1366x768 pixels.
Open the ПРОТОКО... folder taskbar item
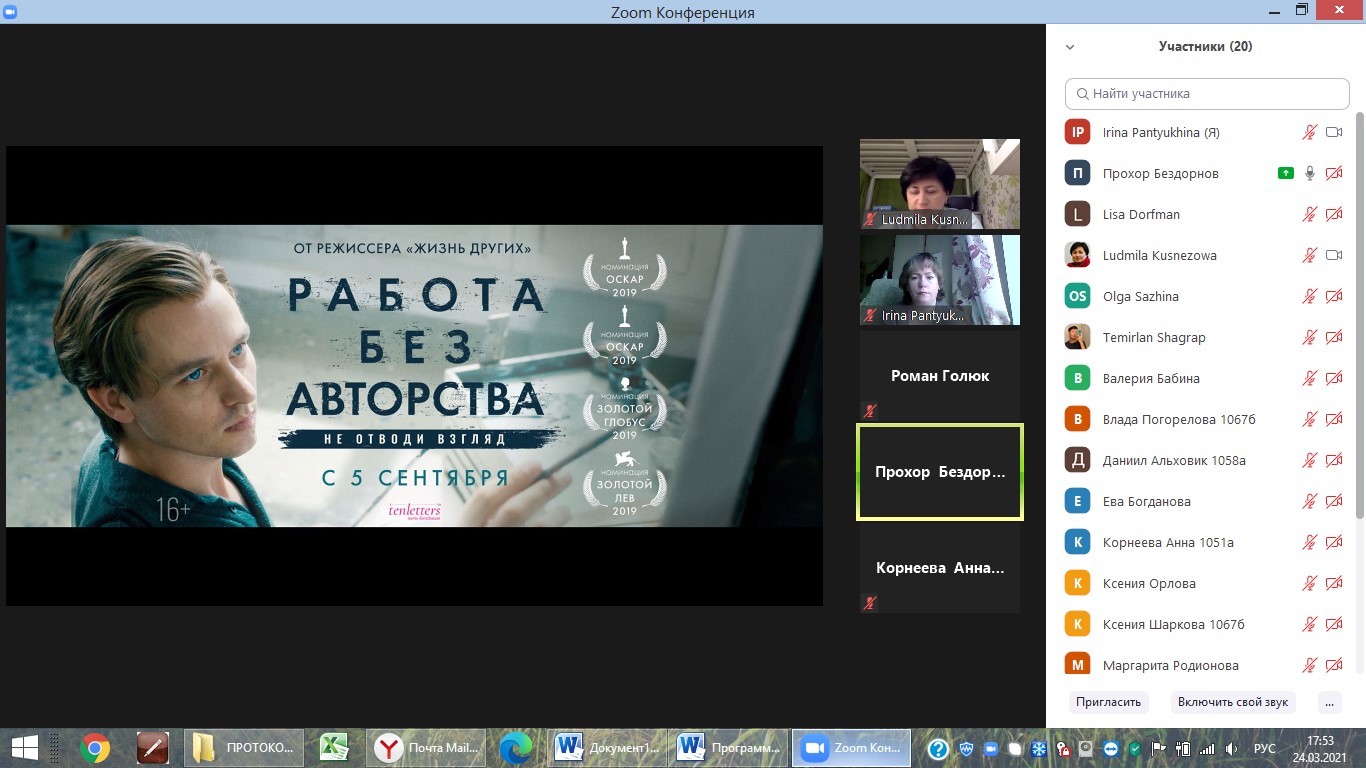coord(245,747)
